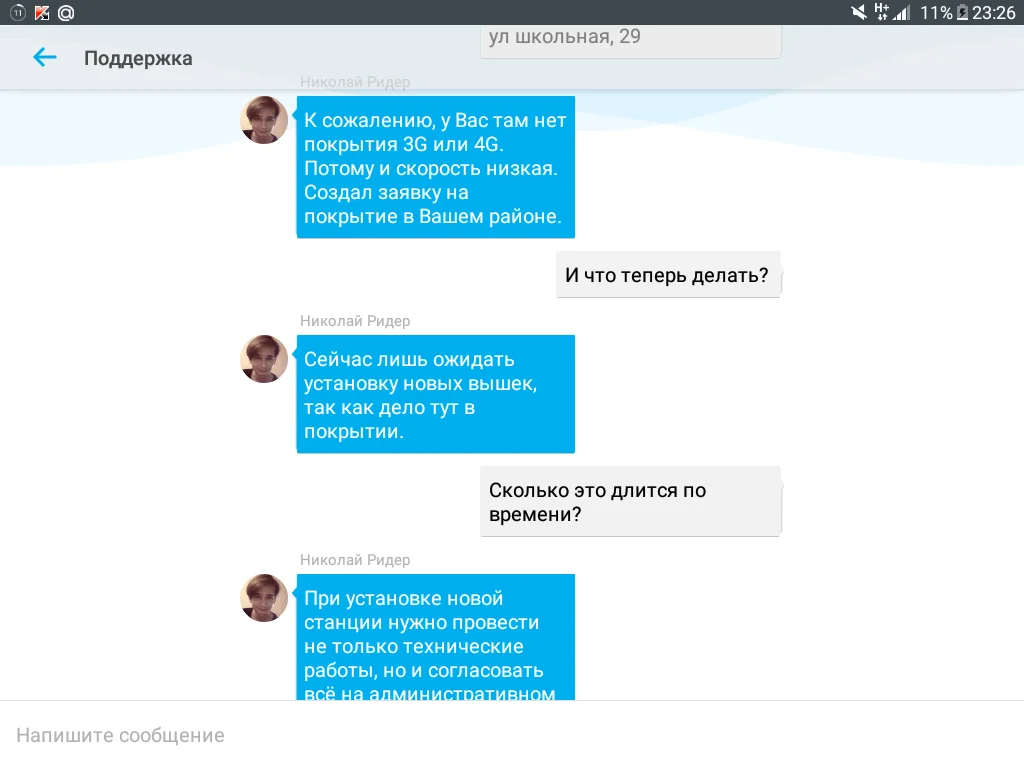Tap the @ email icon in the status bar

point(66,12)
